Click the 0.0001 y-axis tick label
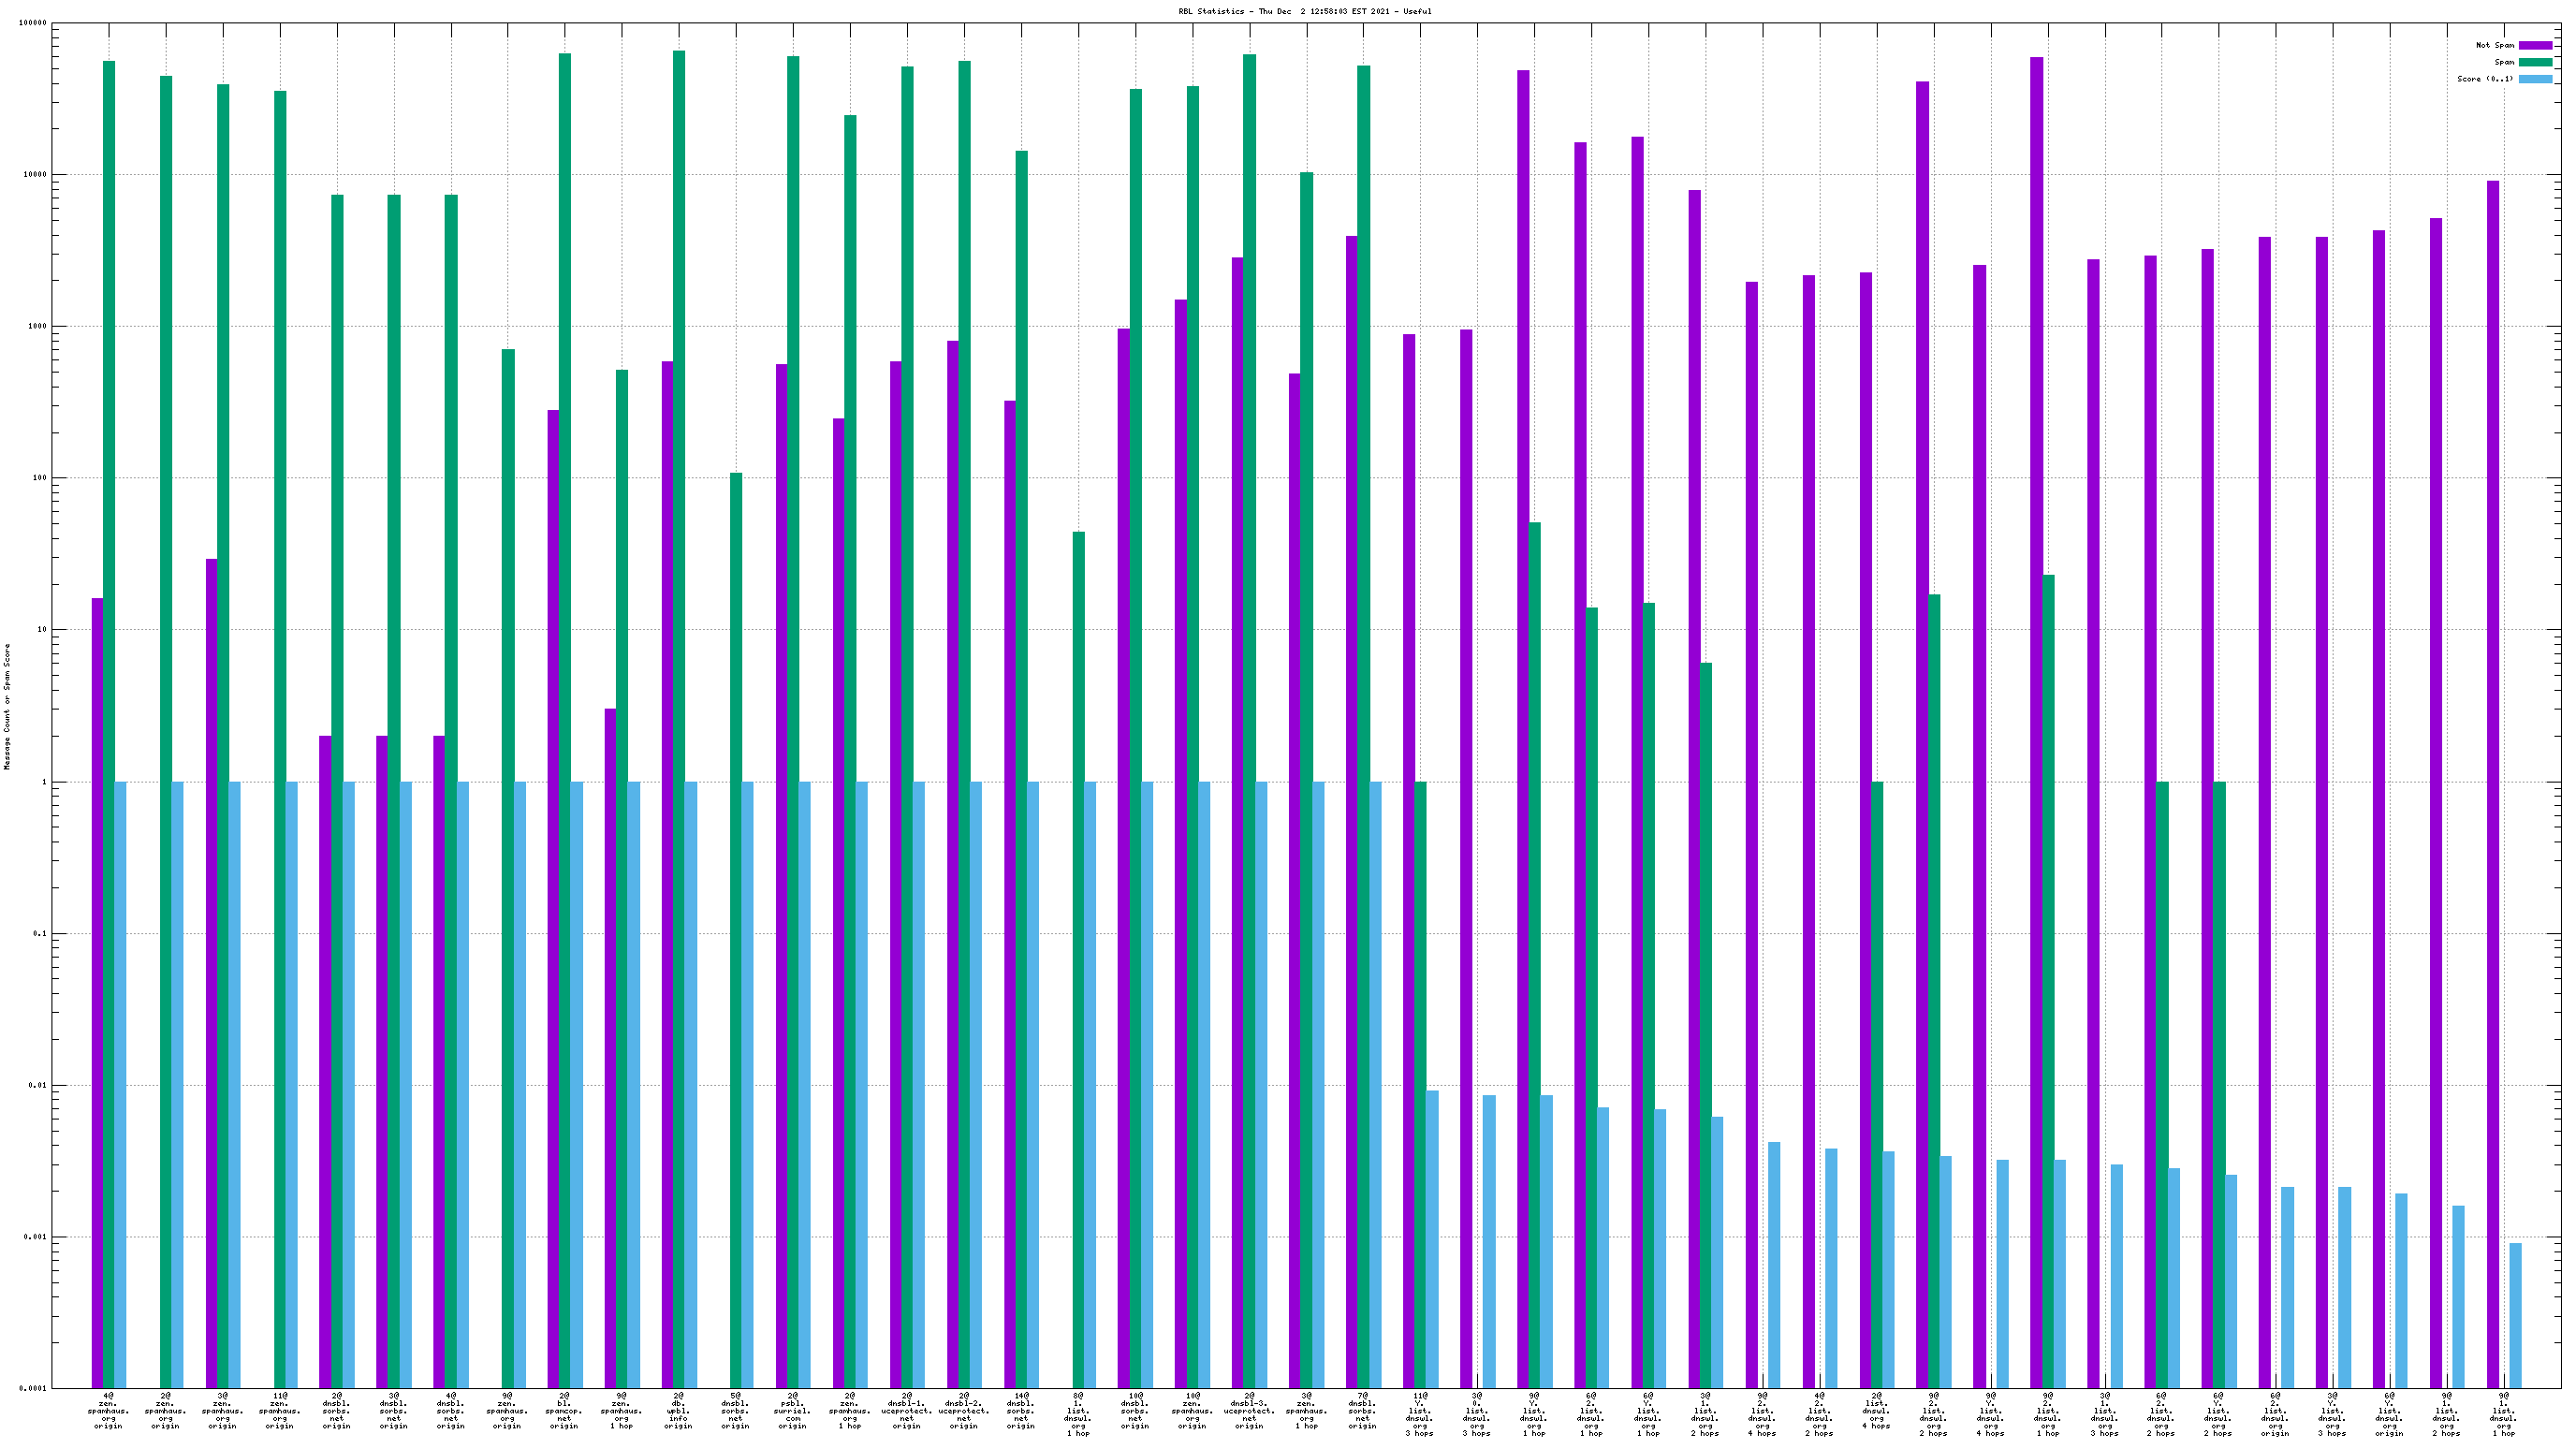The width and height of the screenshot is (2576, 1449). [x=33, y=1389]
